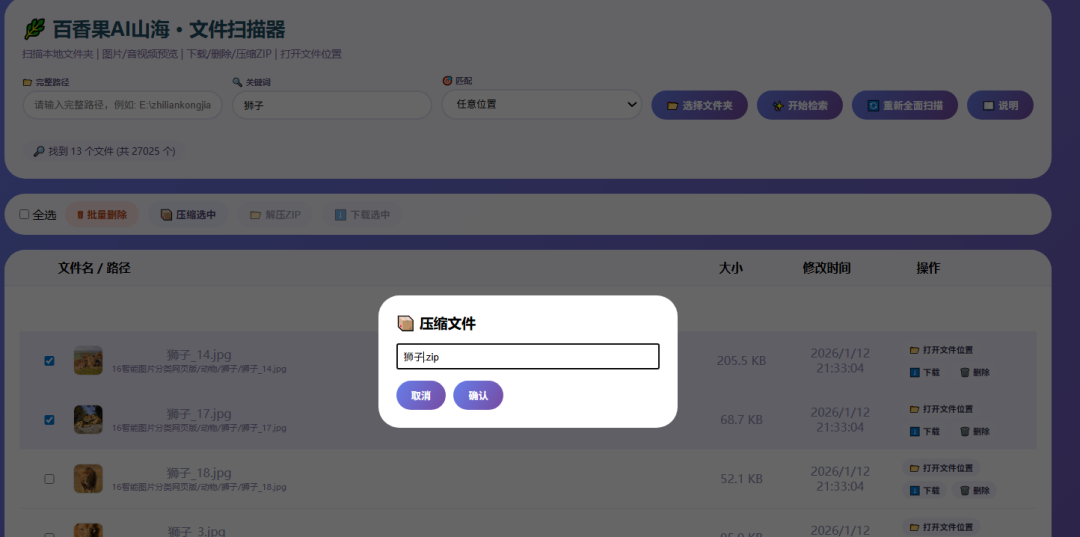Click the folder icon next to 完整路径 label
This screenshot has height=537, width=1080.
tap(28, 82)
